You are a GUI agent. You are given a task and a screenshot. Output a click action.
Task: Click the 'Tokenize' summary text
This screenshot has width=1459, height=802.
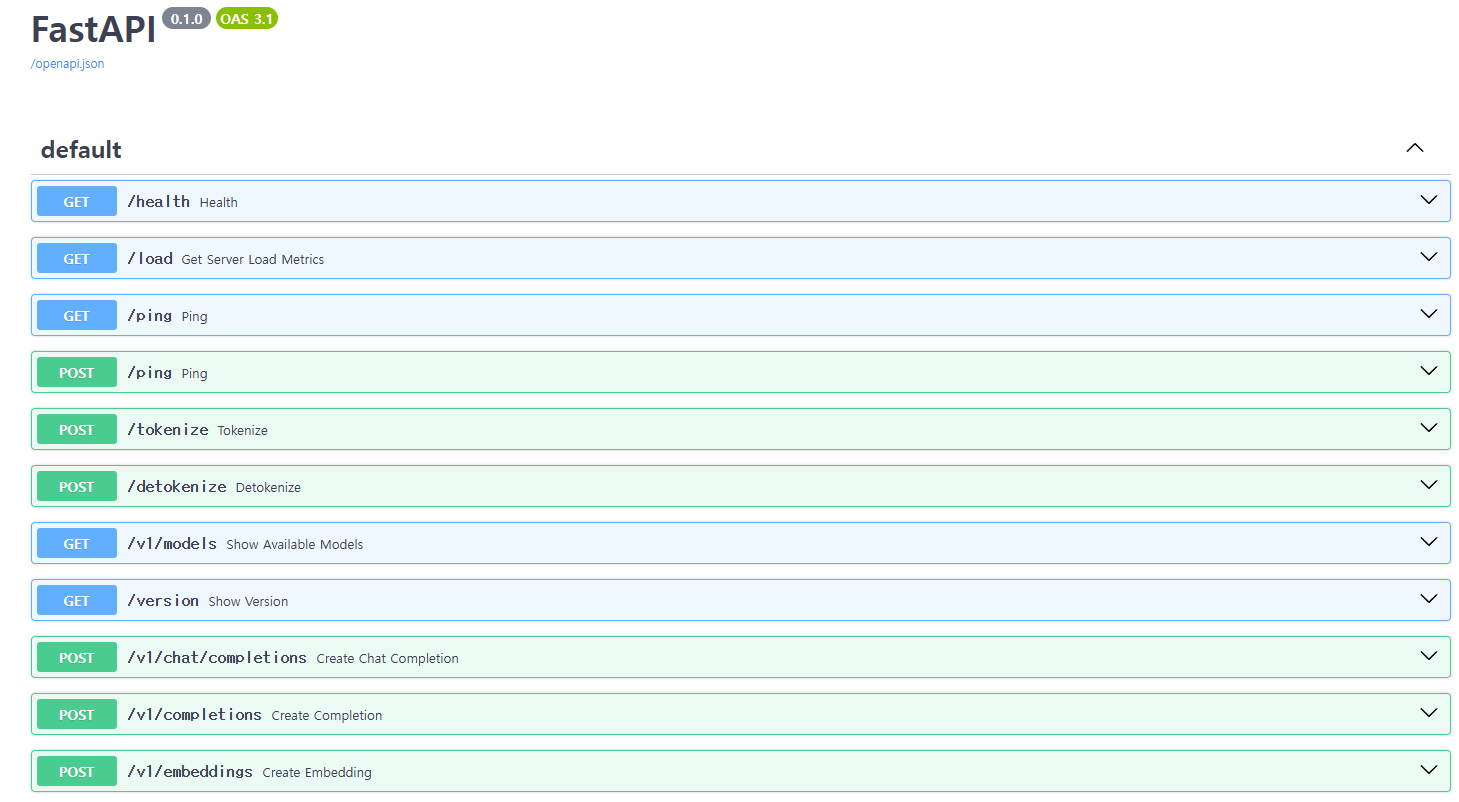(x=243, y=430)
